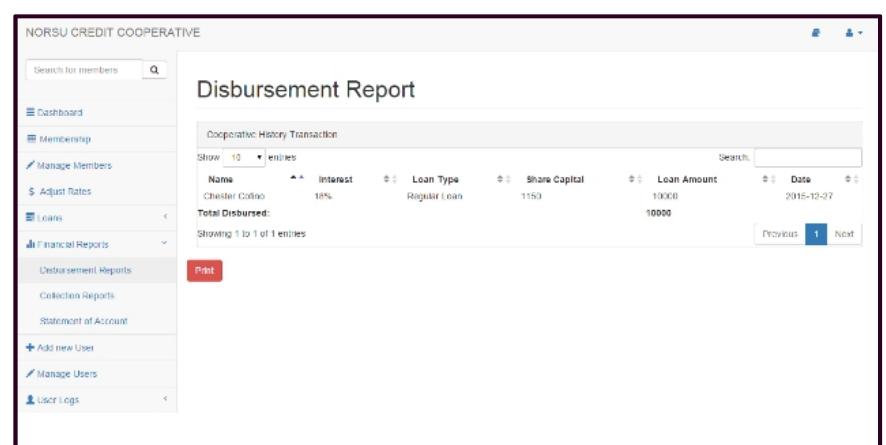Open the show entries dropdown
Viewport: 886px width, 445px height.
pyautogui.click(x=244, y=158)
